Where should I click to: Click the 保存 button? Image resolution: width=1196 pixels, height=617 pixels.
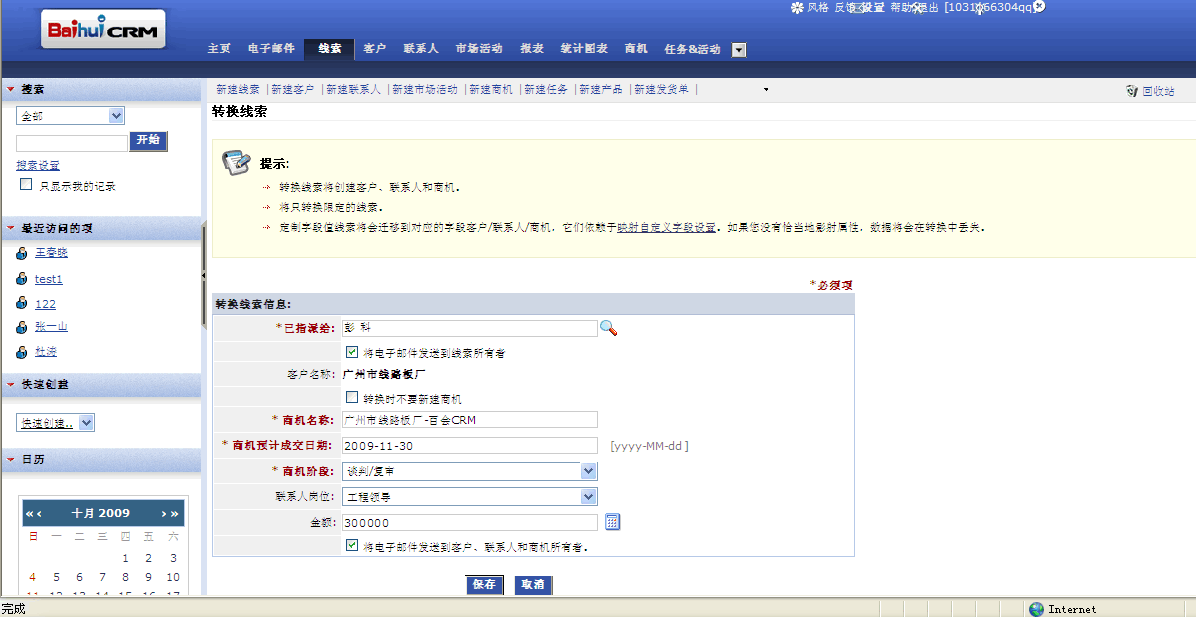tap(484, 585)
